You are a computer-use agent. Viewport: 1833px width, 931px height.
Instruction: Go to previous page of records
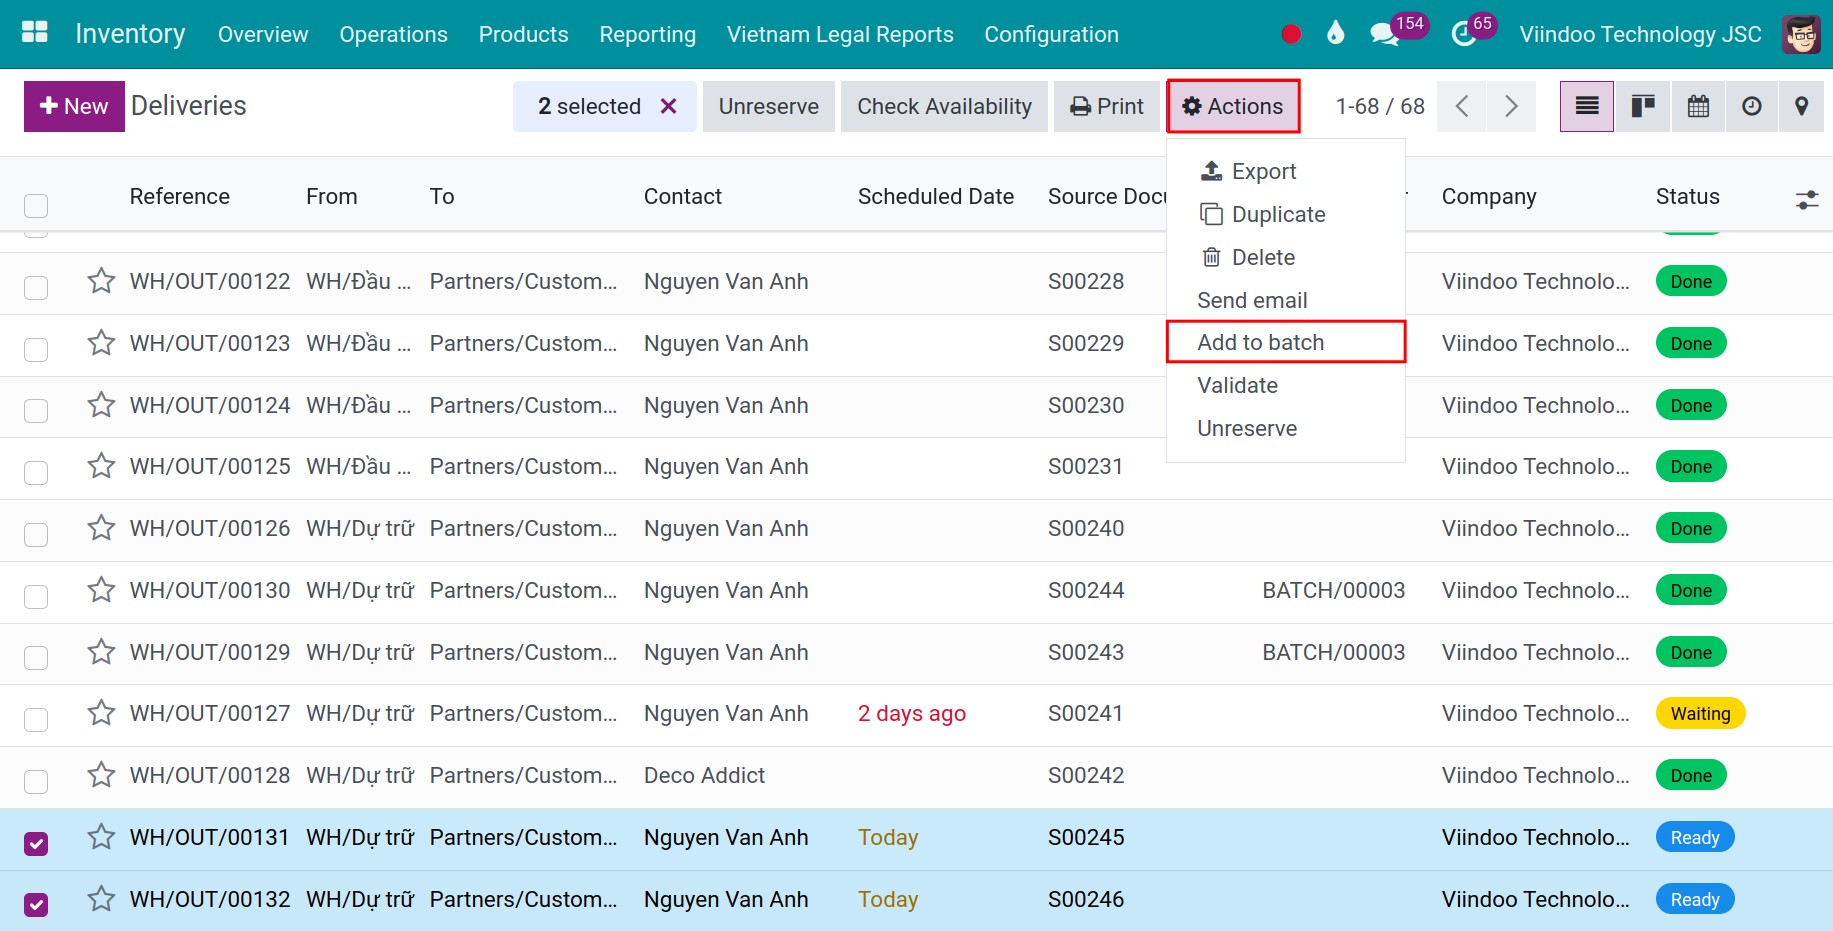click(1462, 106)
